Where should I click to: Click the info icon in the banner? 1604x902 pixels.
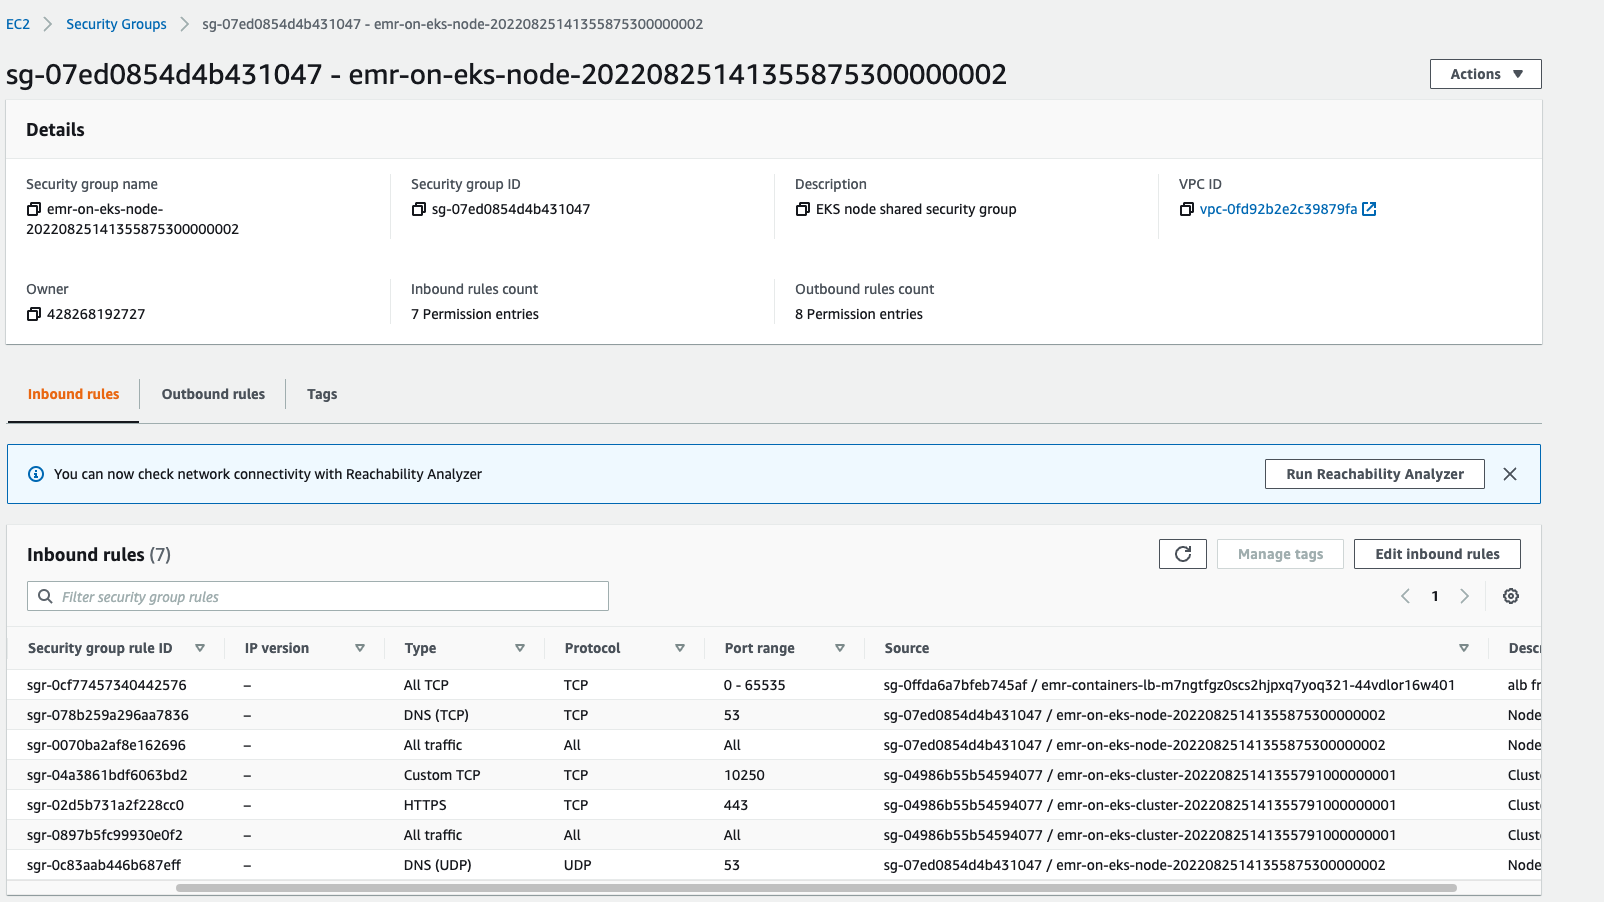click(36, 473)
